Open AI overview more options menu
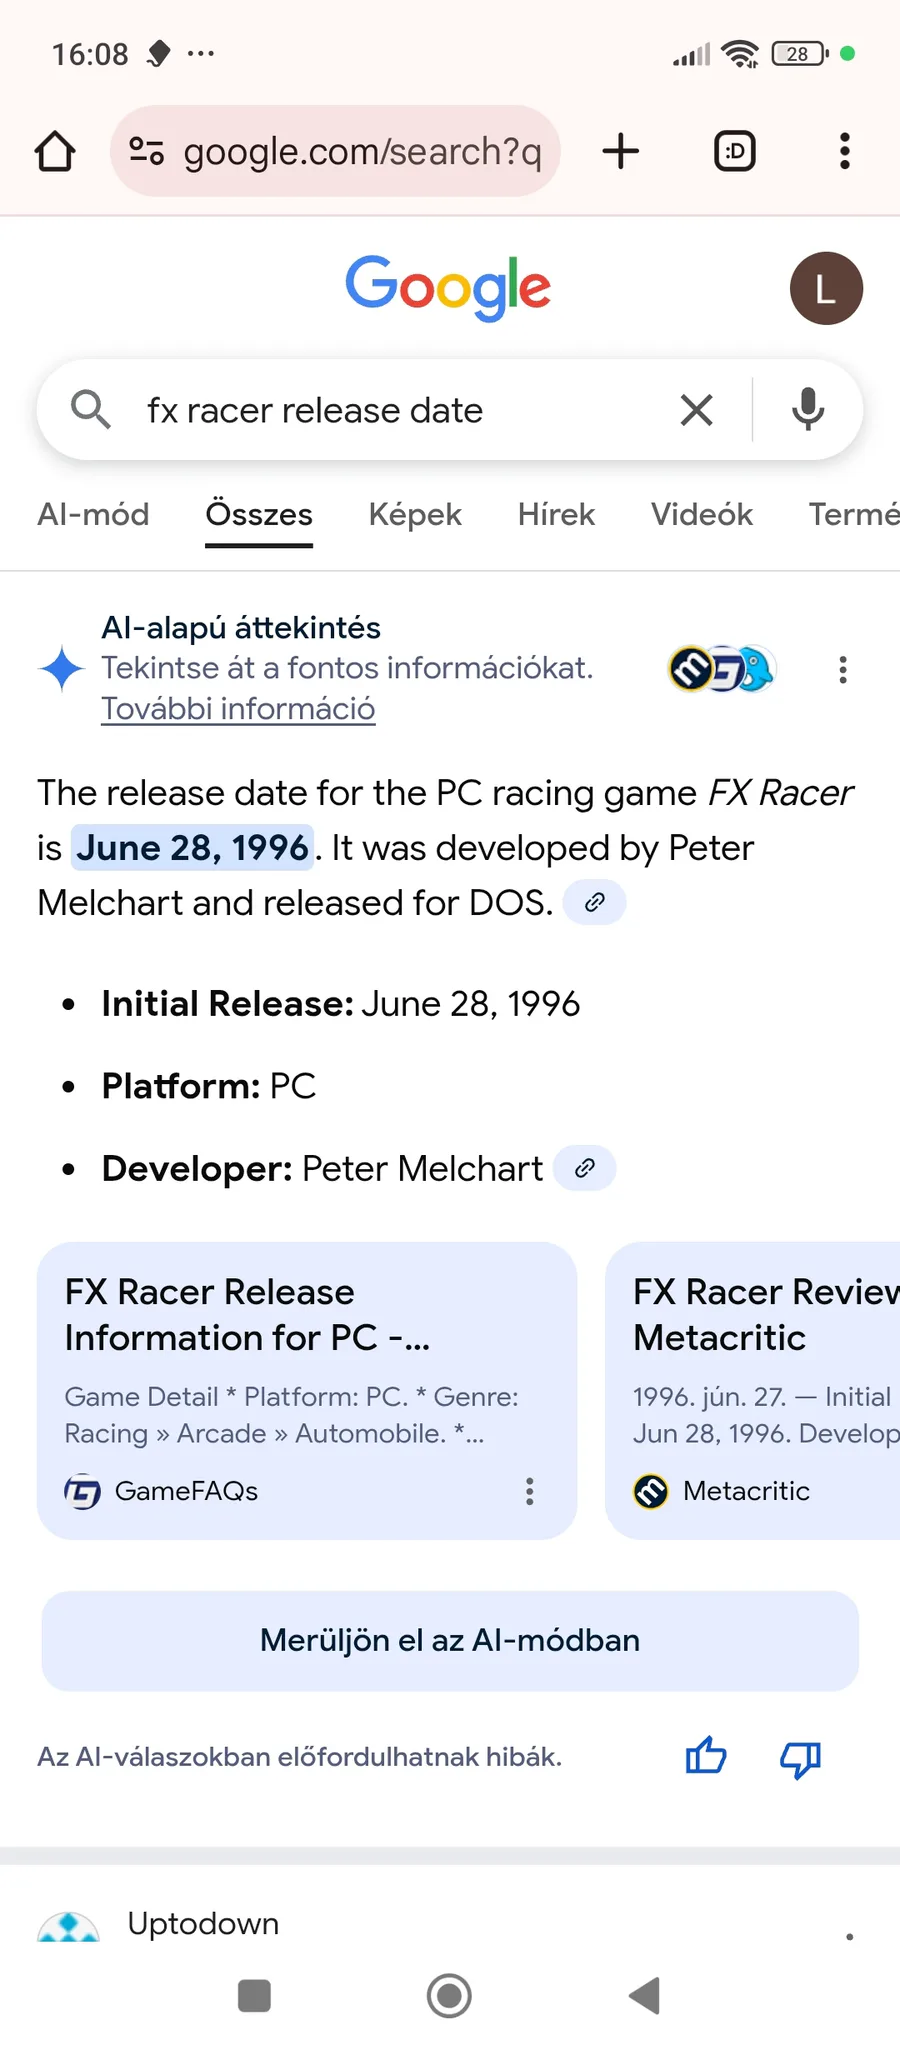The height and width of the screenshot is (2050, 900). (843, 670)
